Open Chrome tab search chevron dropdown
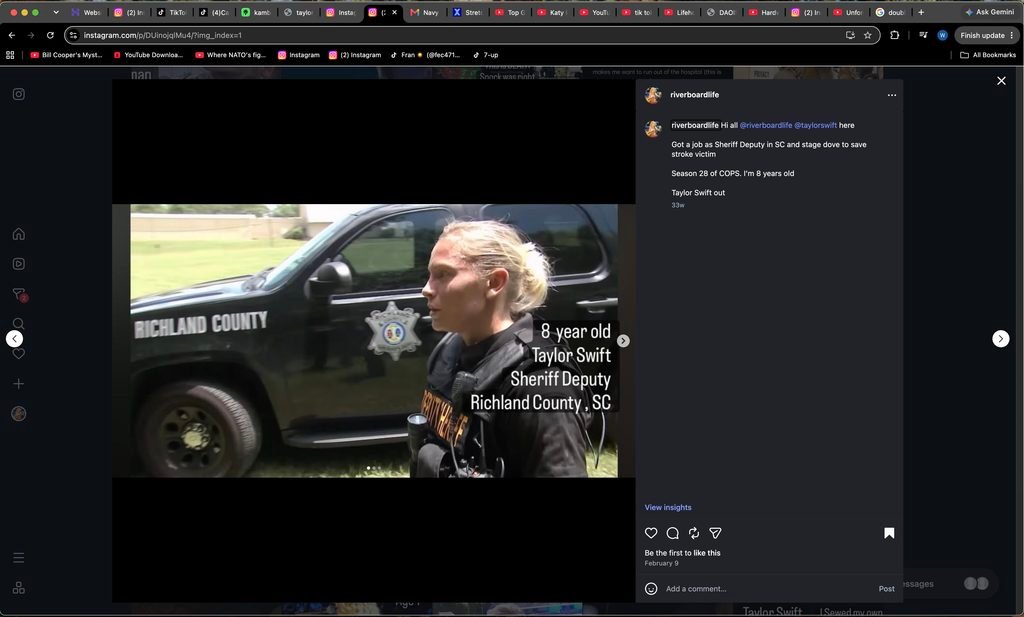Image resolution: width=1024 pixels, height=617 pixels. click(x=56, y=12)
